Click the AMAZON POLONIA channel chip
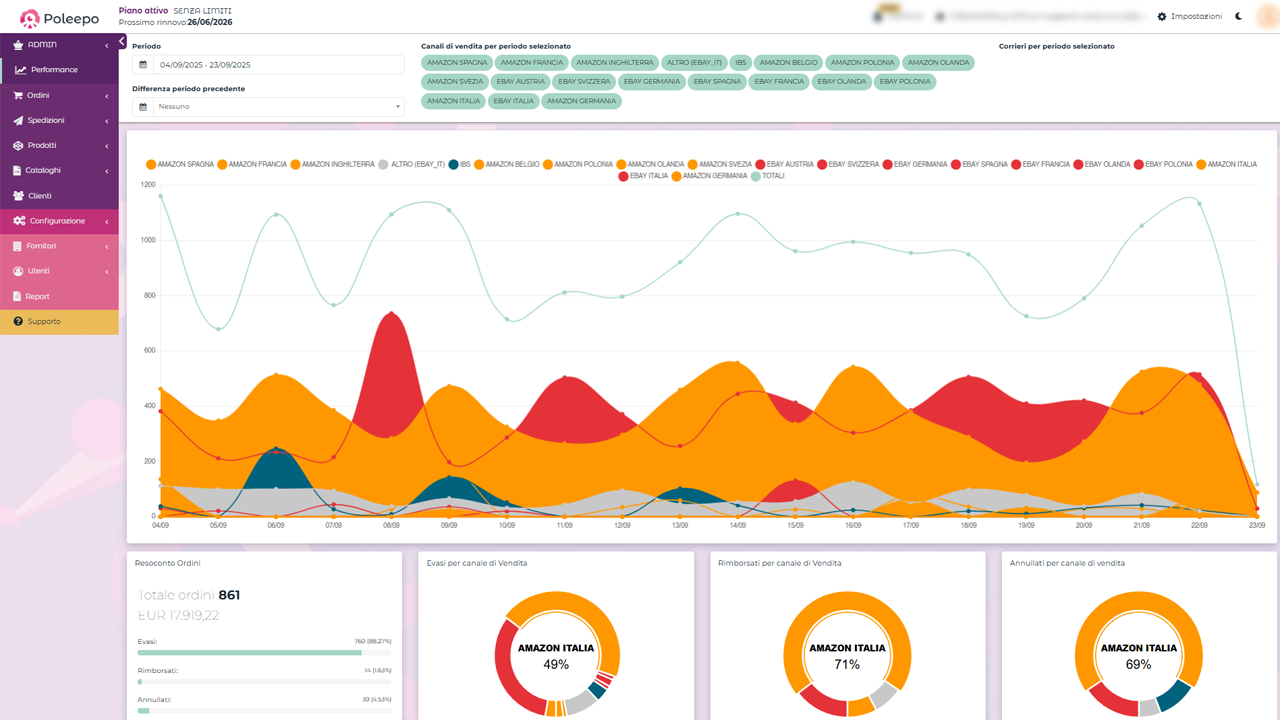 click(x=862, y=62)
